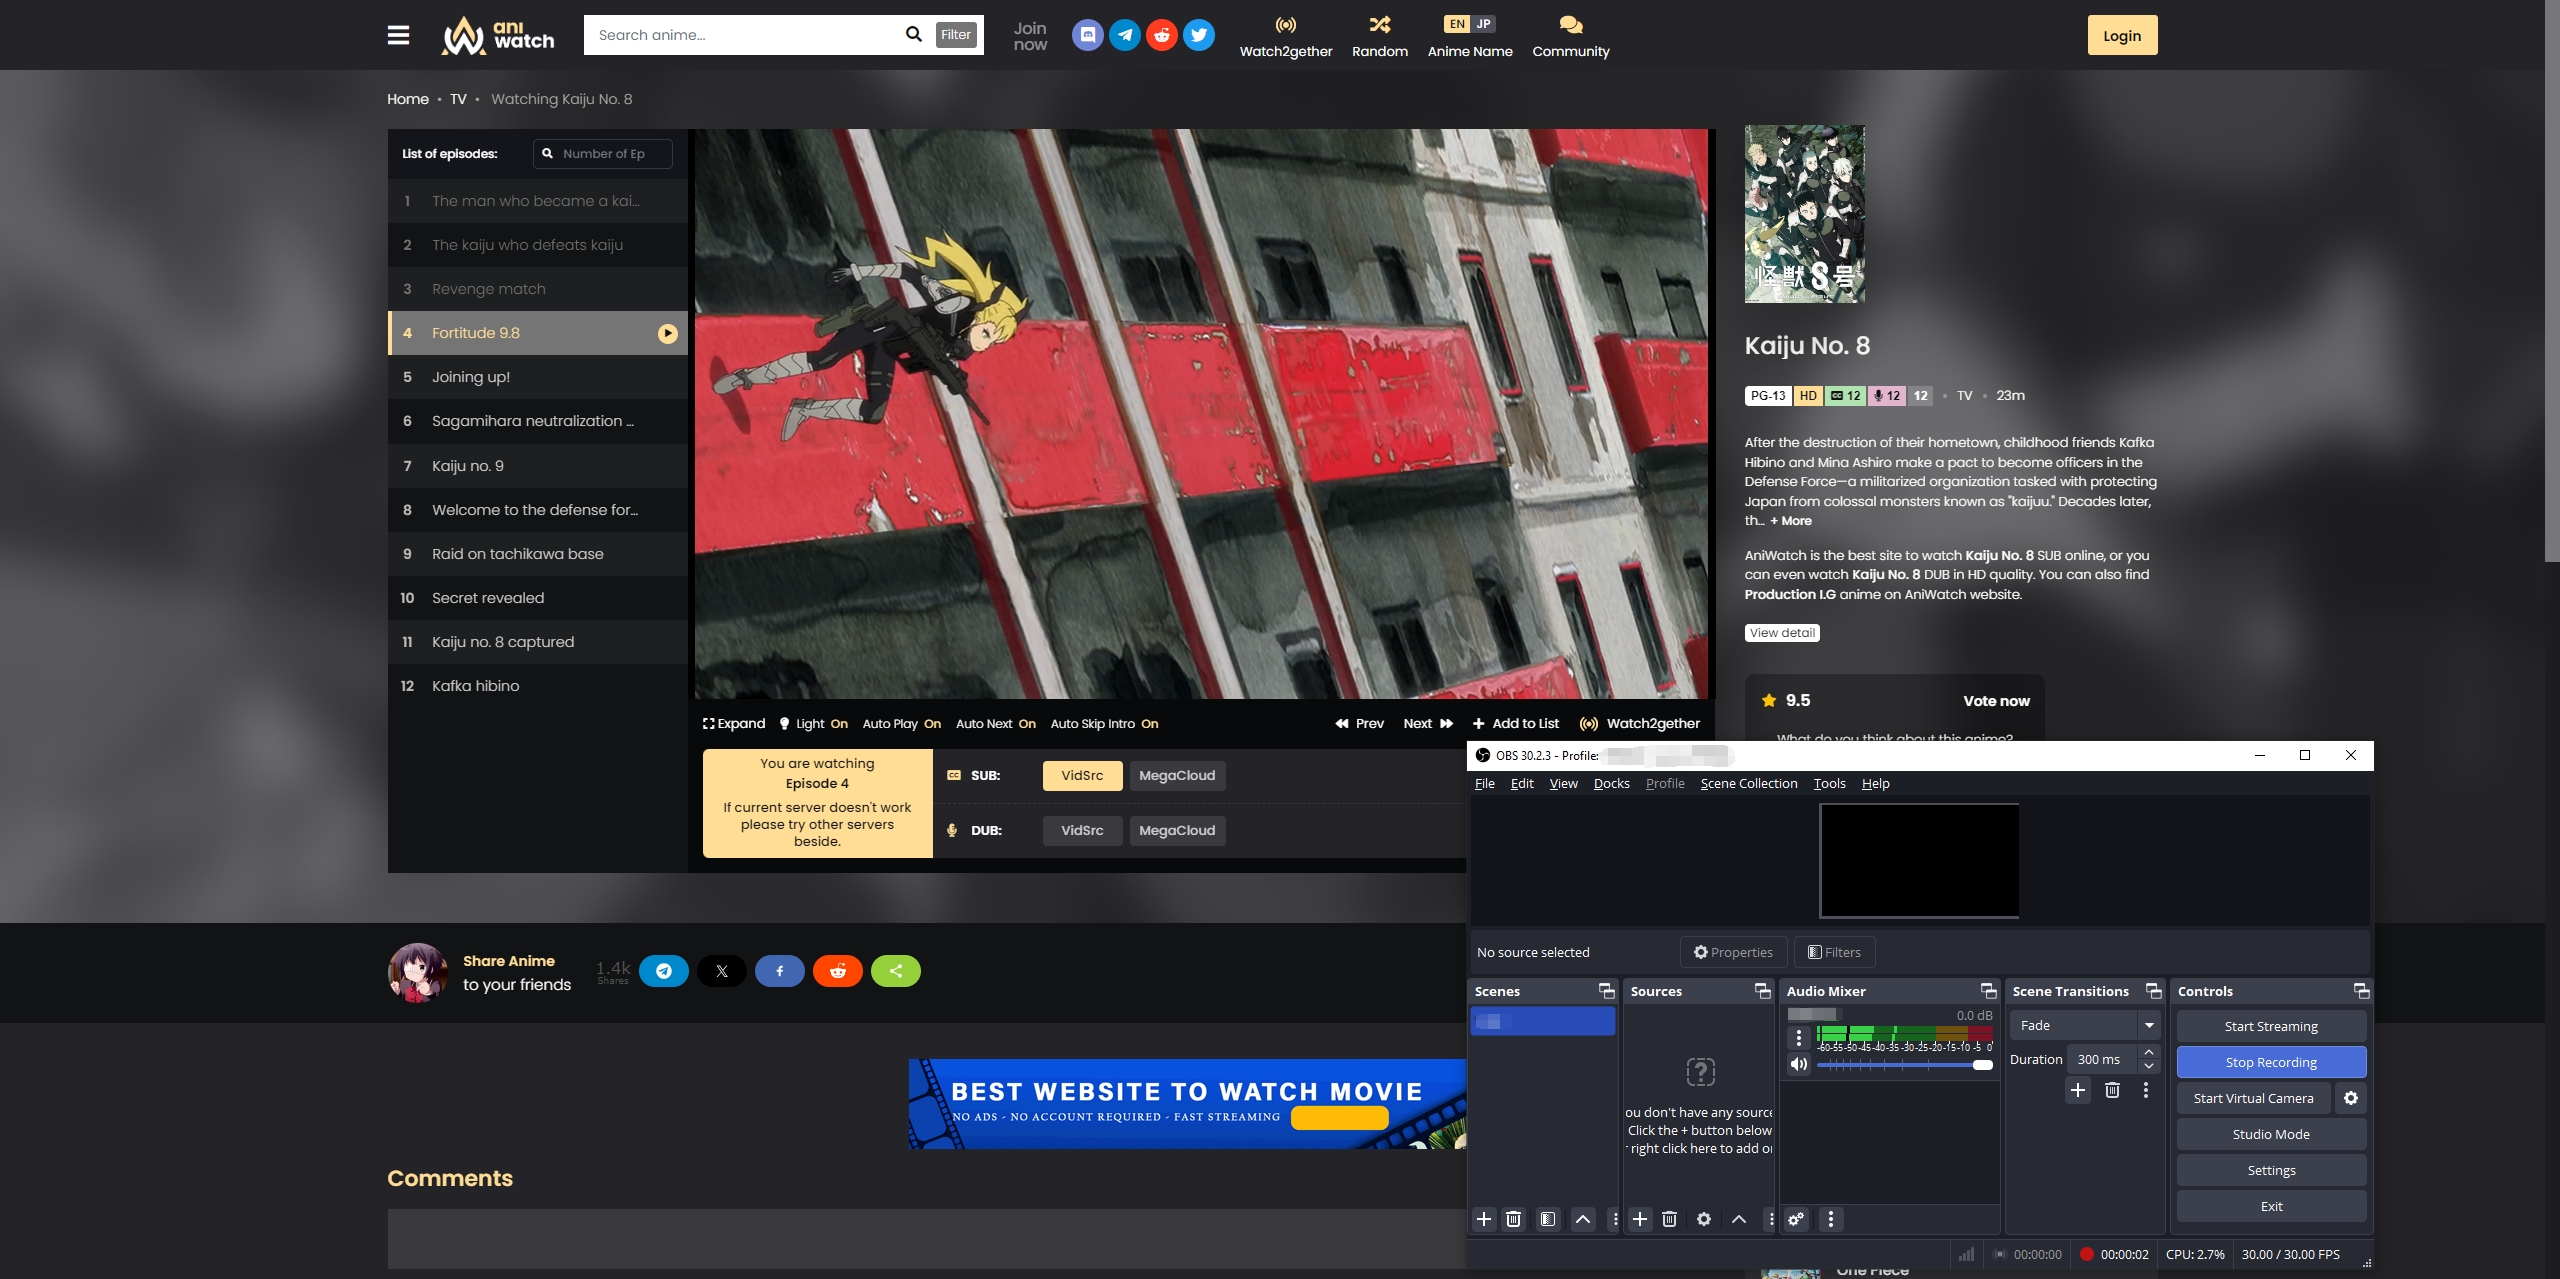This screenshot has width=2560, height=1279.
Task: Click View detail for Kaiju No. 8
Action: pyautogui.click(x=1782, y=633)
